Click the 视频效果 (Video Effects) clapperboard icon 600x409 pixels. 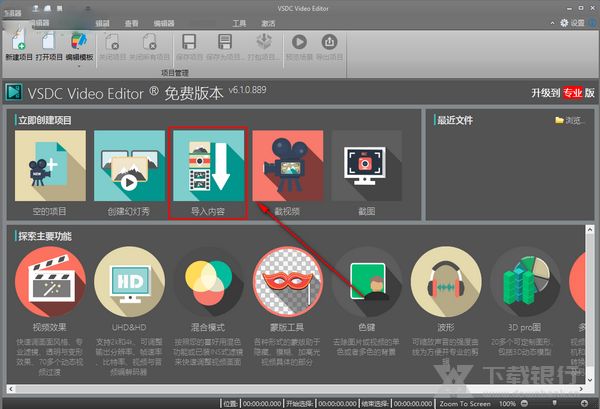coord(50,284)
